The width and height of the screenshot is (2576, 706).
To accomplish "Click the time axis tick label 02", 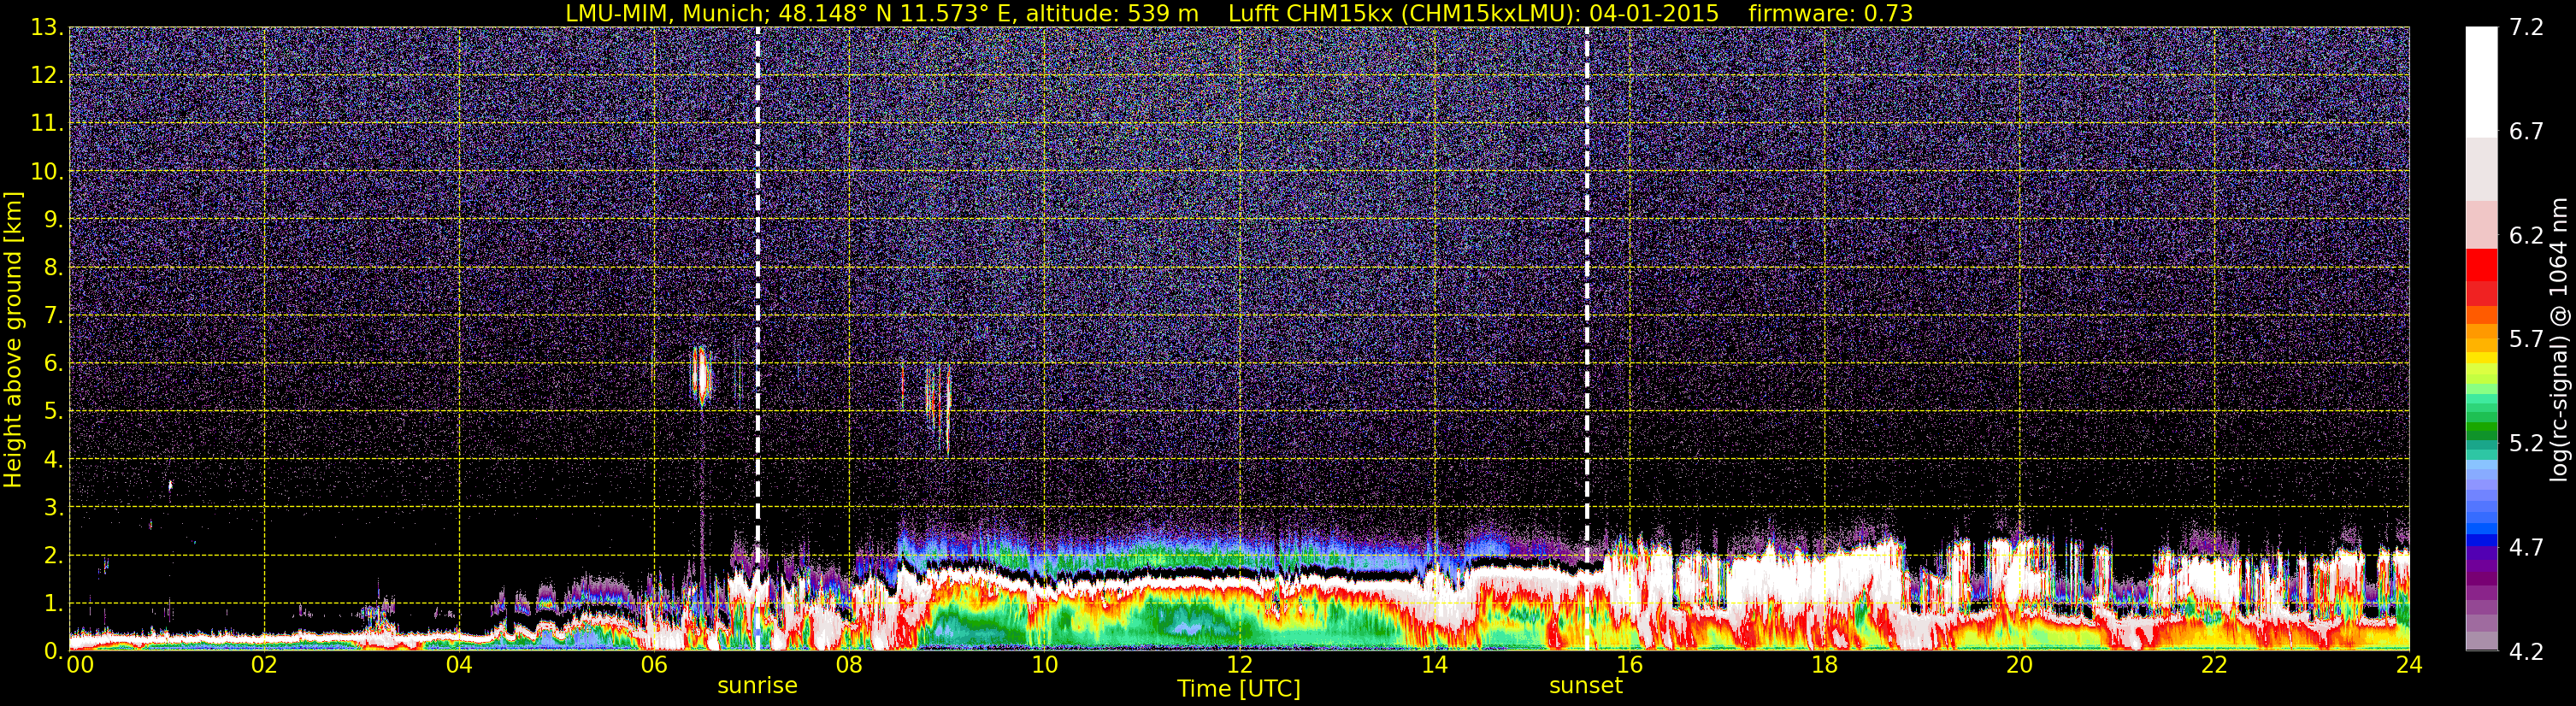I will click(x=264, y=665).
